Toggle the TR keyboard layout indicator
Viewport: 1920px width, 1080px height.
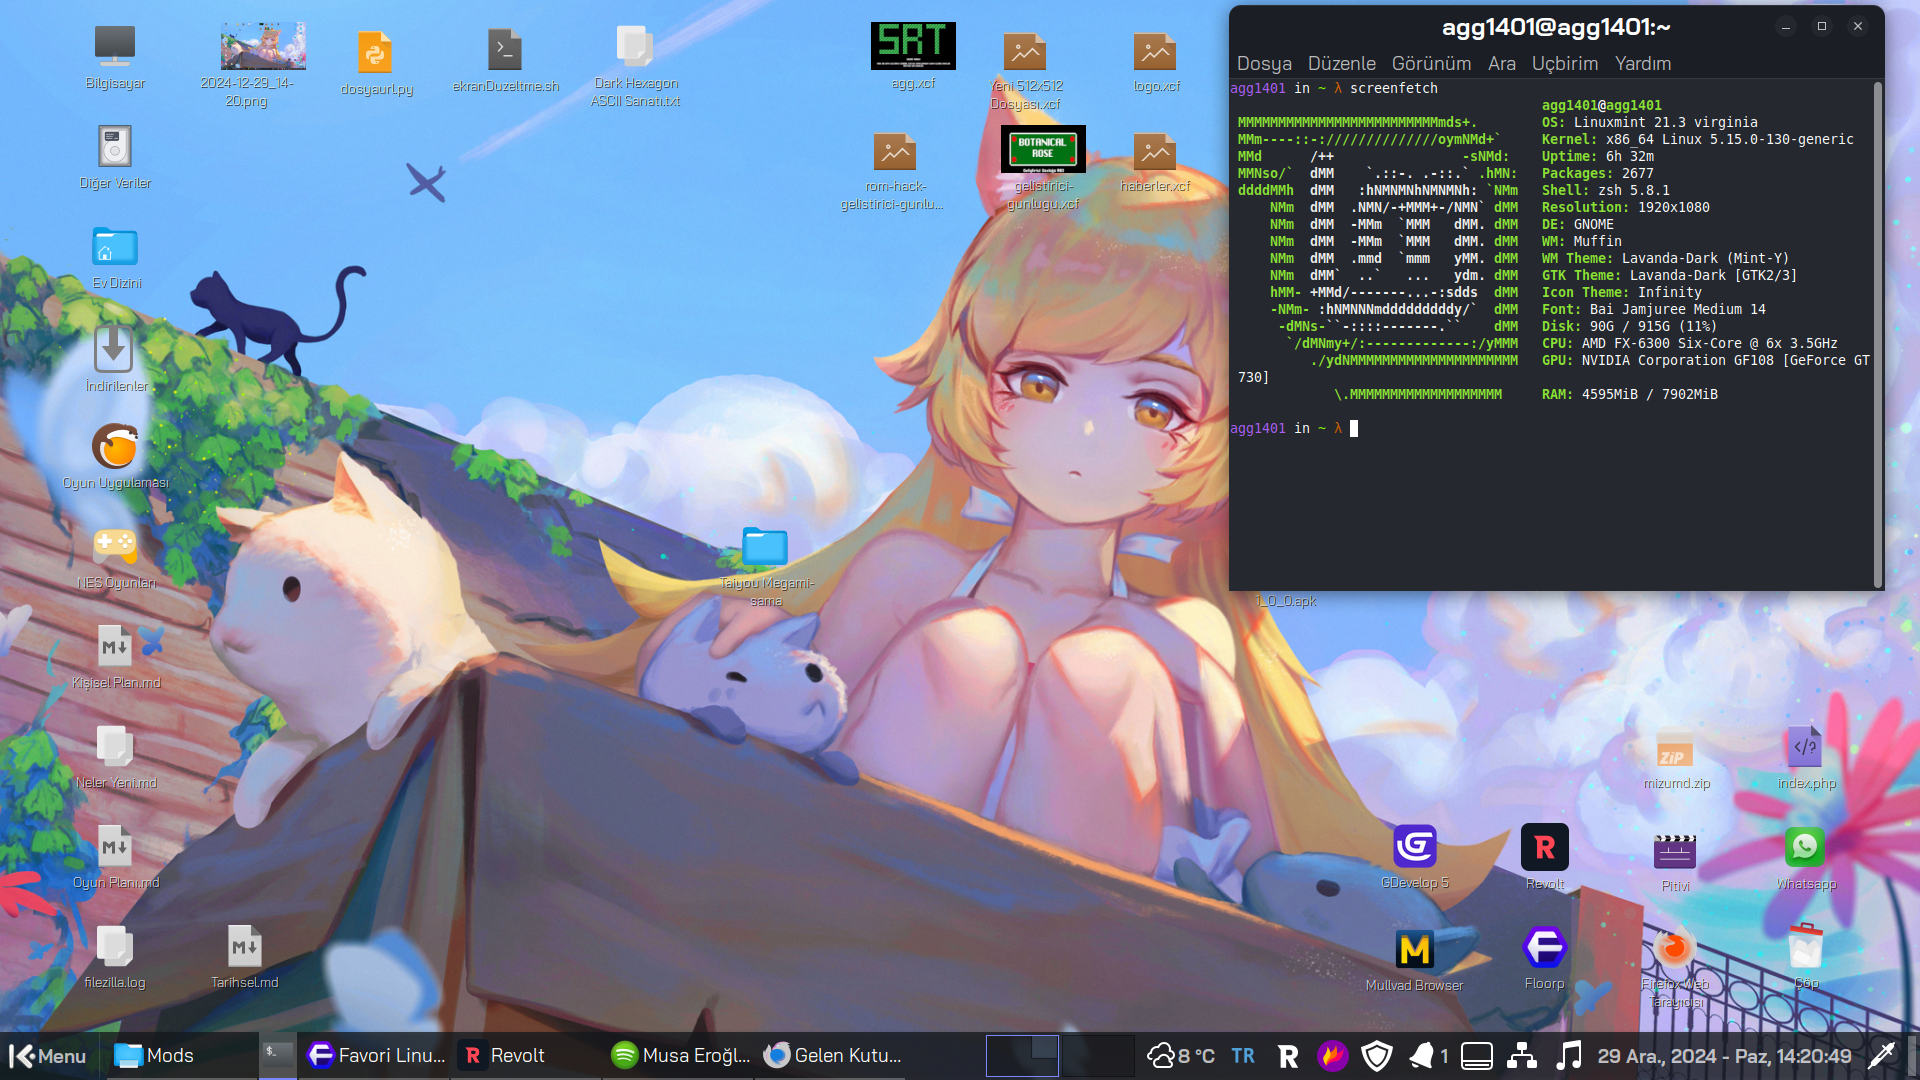point(1243,1056)
